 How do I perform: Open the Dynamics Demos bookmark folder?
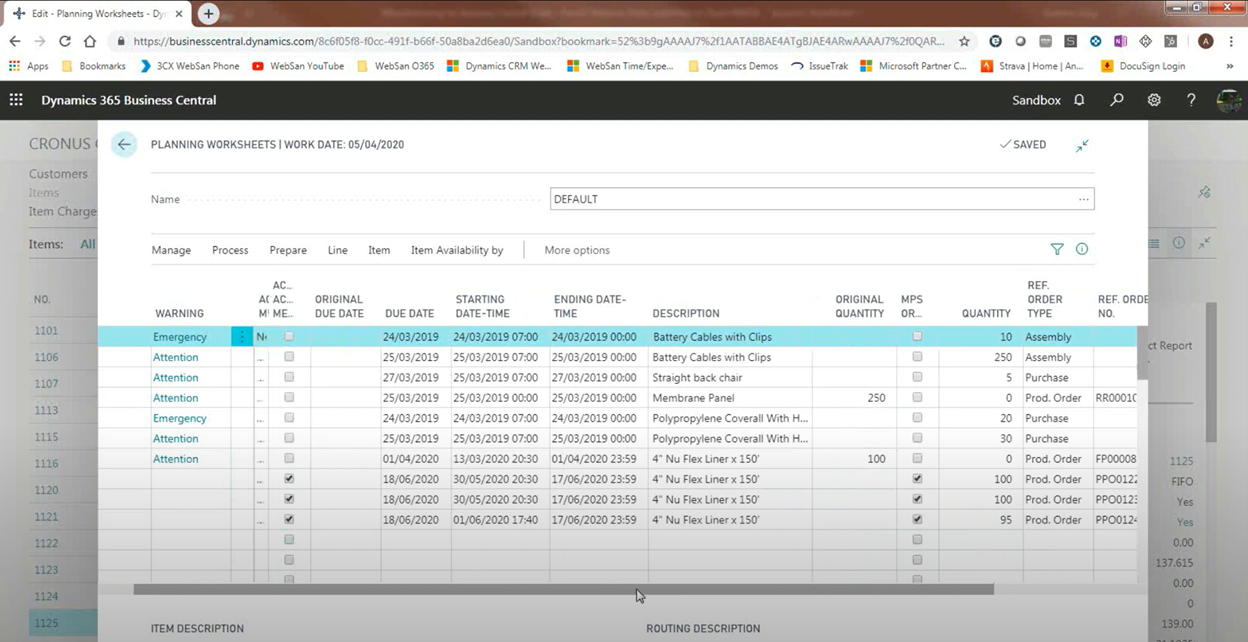pyautogui.click(x=732, y=66)
